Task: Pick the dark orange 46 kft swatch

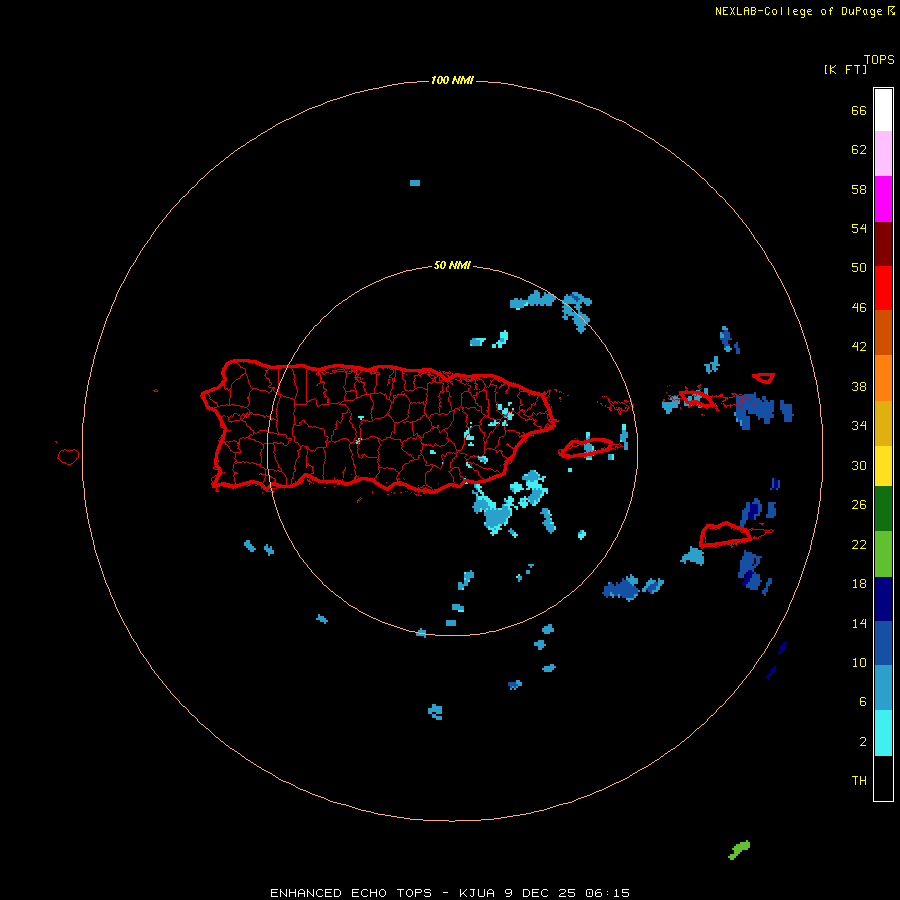Action: point(883,333)
